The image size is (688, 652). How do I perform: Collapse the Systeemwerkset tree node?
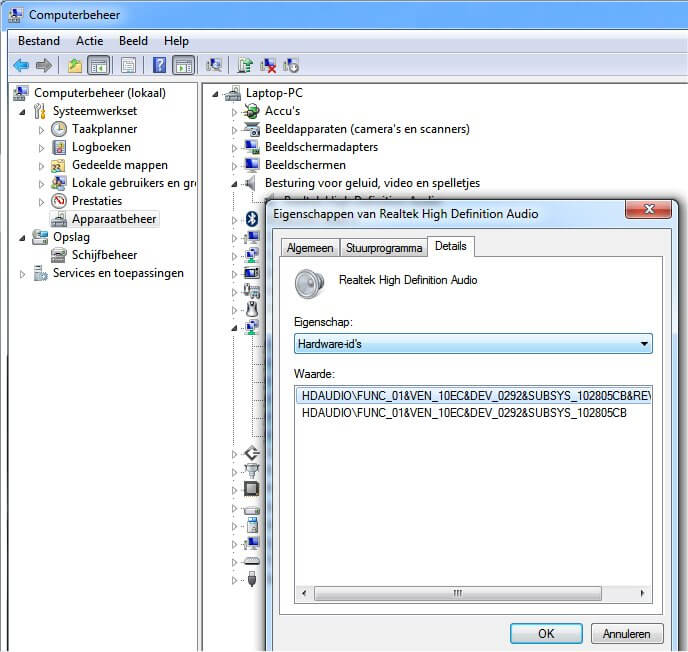[x=22, y=111]
